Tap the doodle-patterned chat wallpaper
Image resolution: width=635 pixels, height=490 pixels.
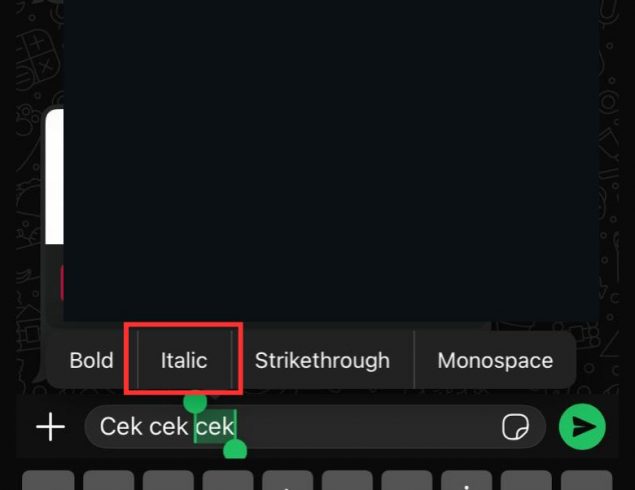click(x=616, y=200)
